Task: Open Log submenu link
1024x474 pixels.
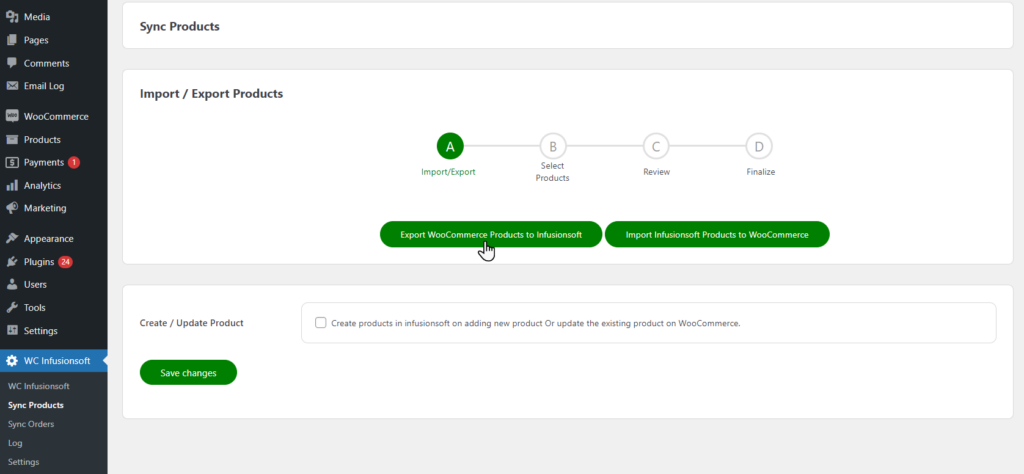Action: (x=15, y=443)
